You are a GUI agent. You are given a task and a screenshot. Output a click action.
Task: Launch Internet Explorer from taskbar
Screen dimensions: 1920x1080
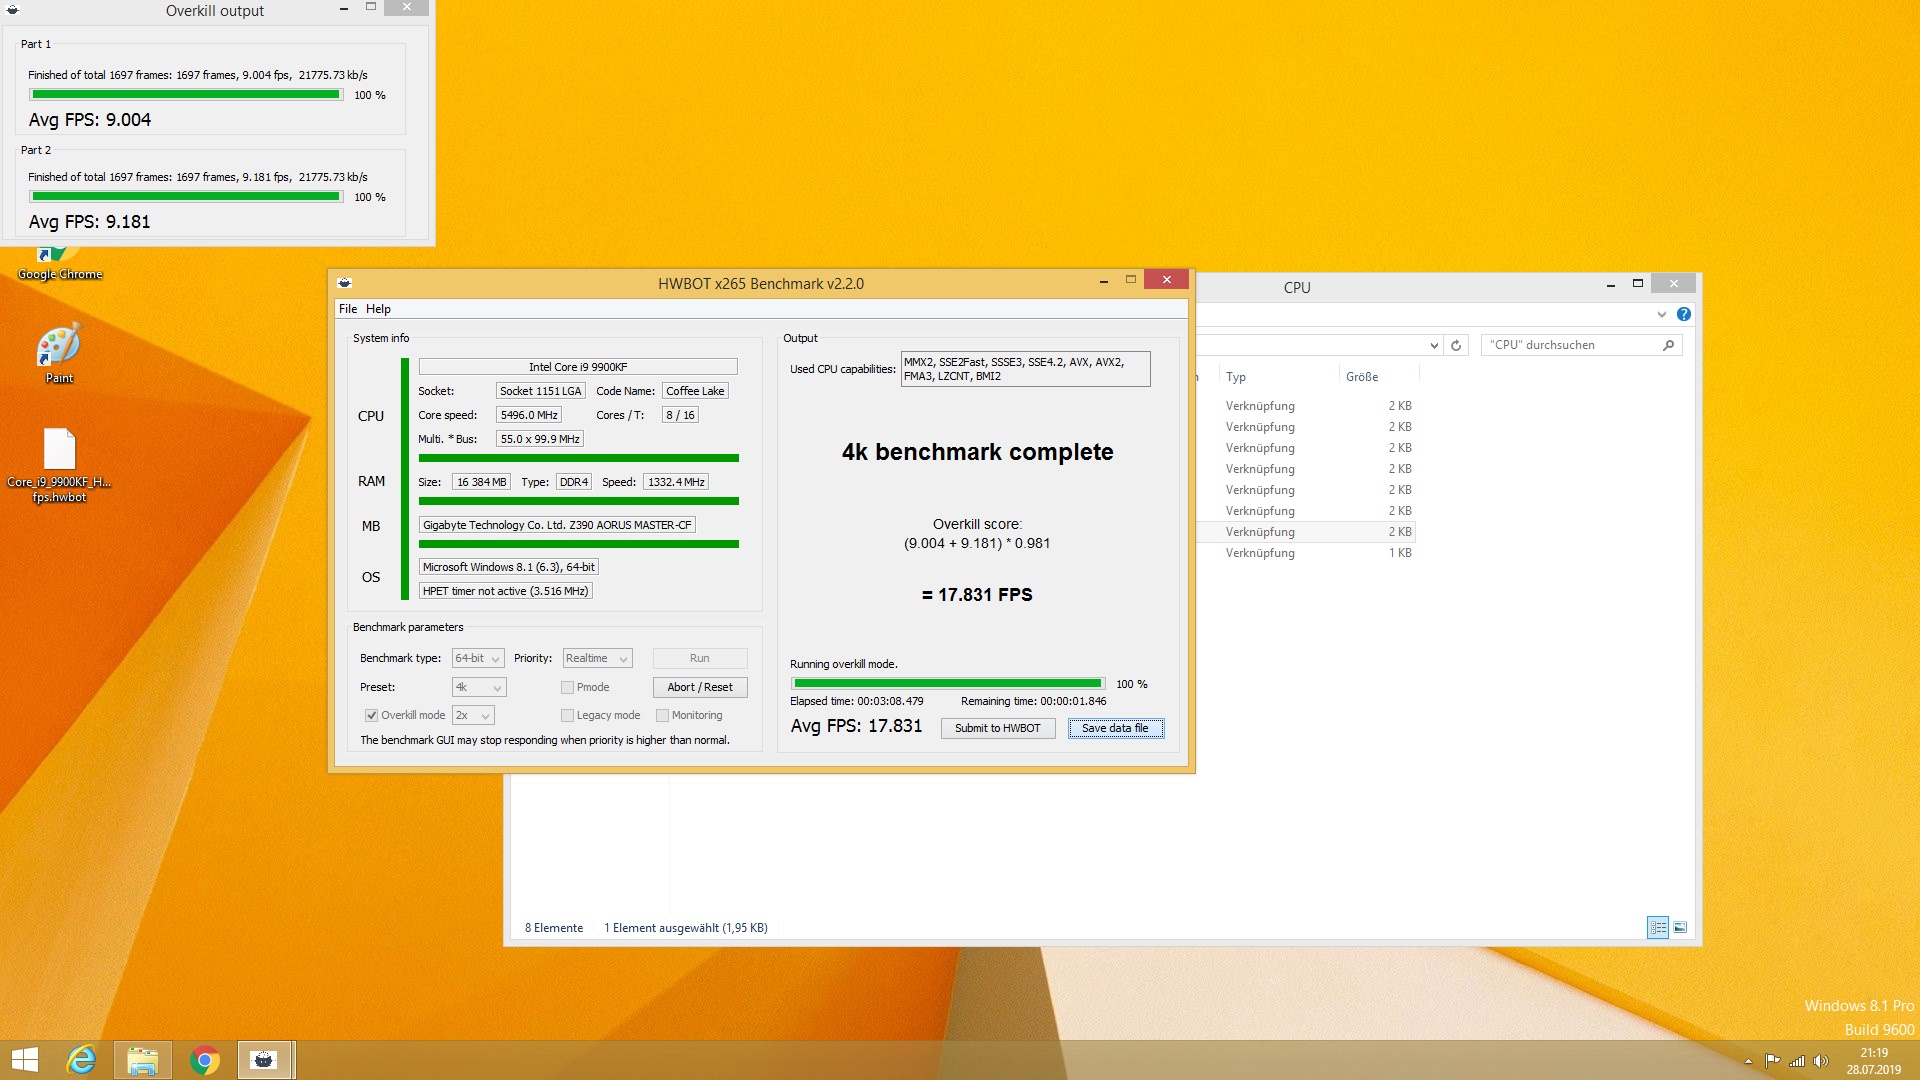[x=81, y=1060]
